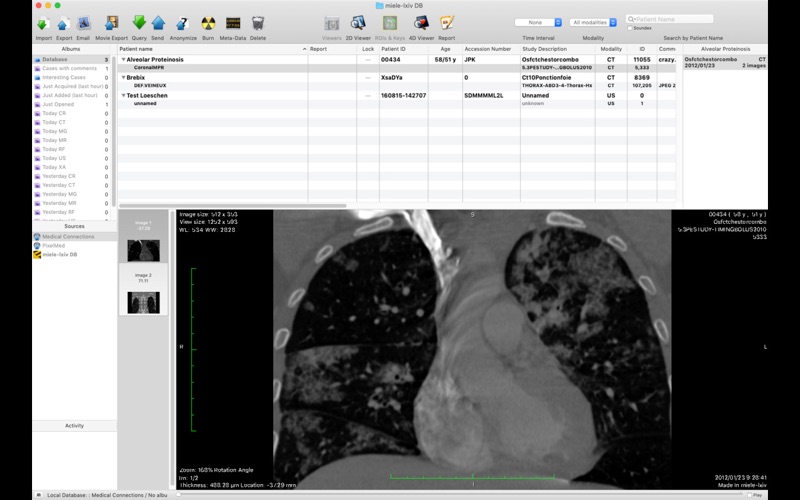This screenshot has width=800, height=500.
Task: Open the Meta-Data viewer
Action: (x=233, y=23)
